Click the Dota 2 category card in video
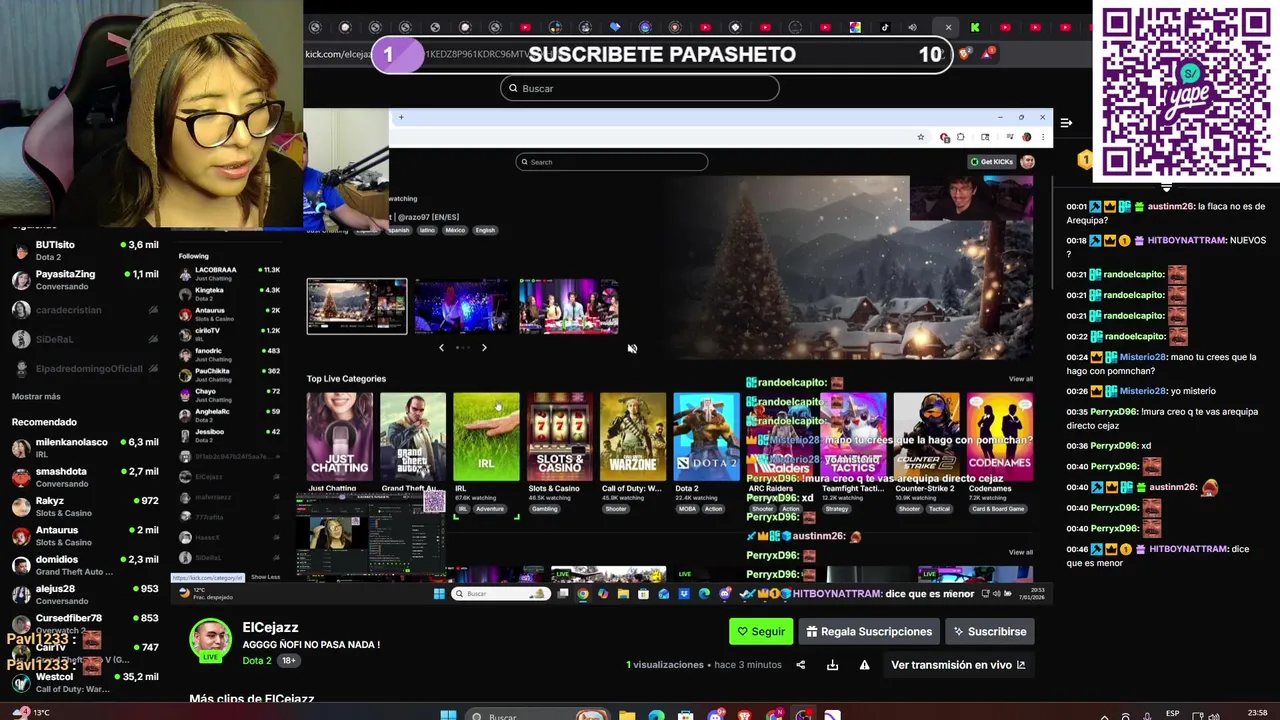Viewport: 1280px width, 720px height. pyautogui.click(x=707, y=437)
